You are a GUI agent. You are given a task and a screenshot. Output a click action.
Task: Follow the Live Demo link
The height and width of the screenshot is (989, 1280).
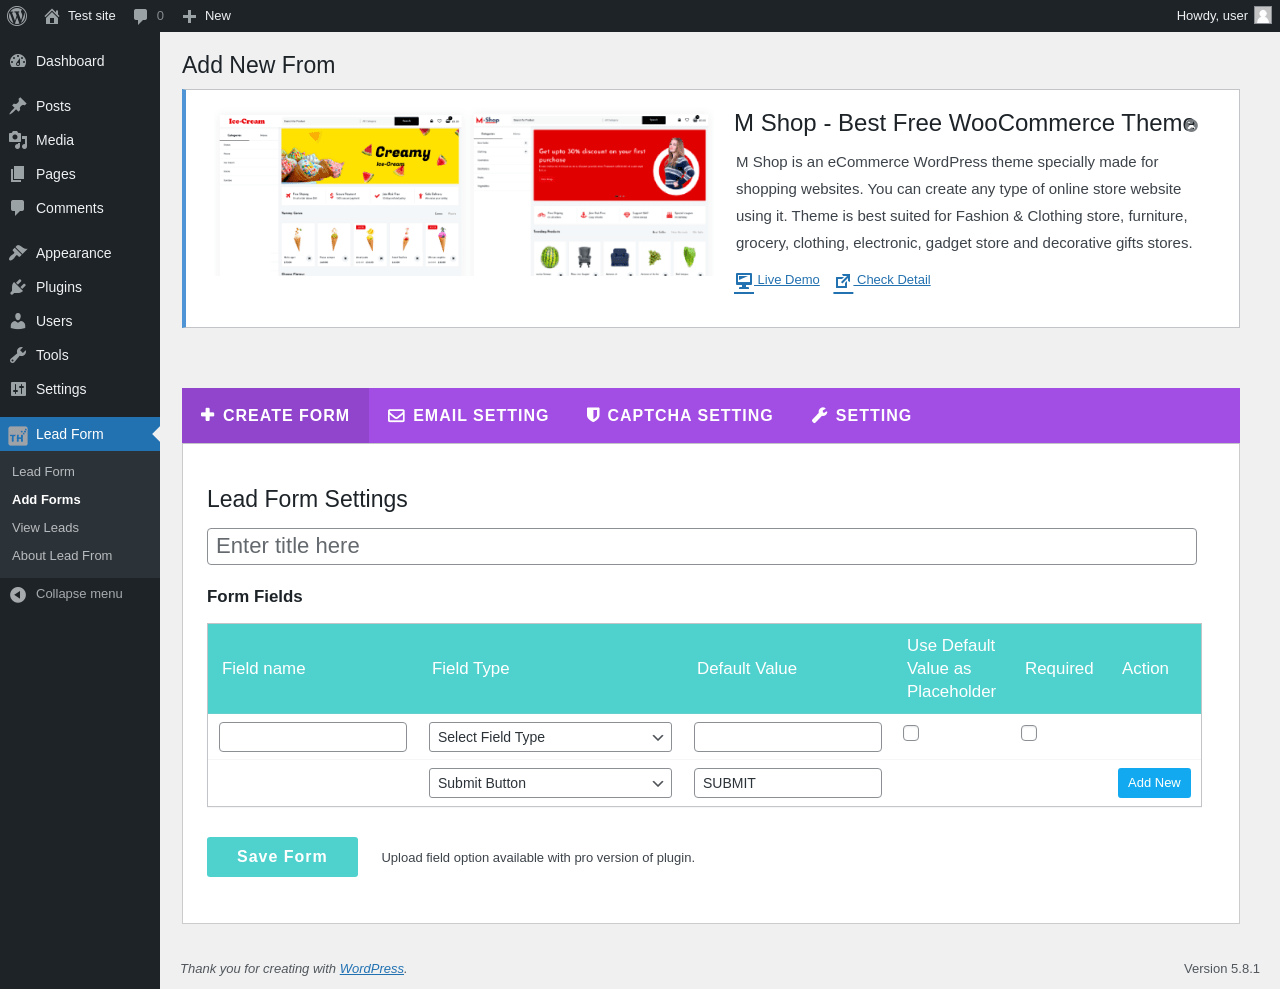coord(788,280)
